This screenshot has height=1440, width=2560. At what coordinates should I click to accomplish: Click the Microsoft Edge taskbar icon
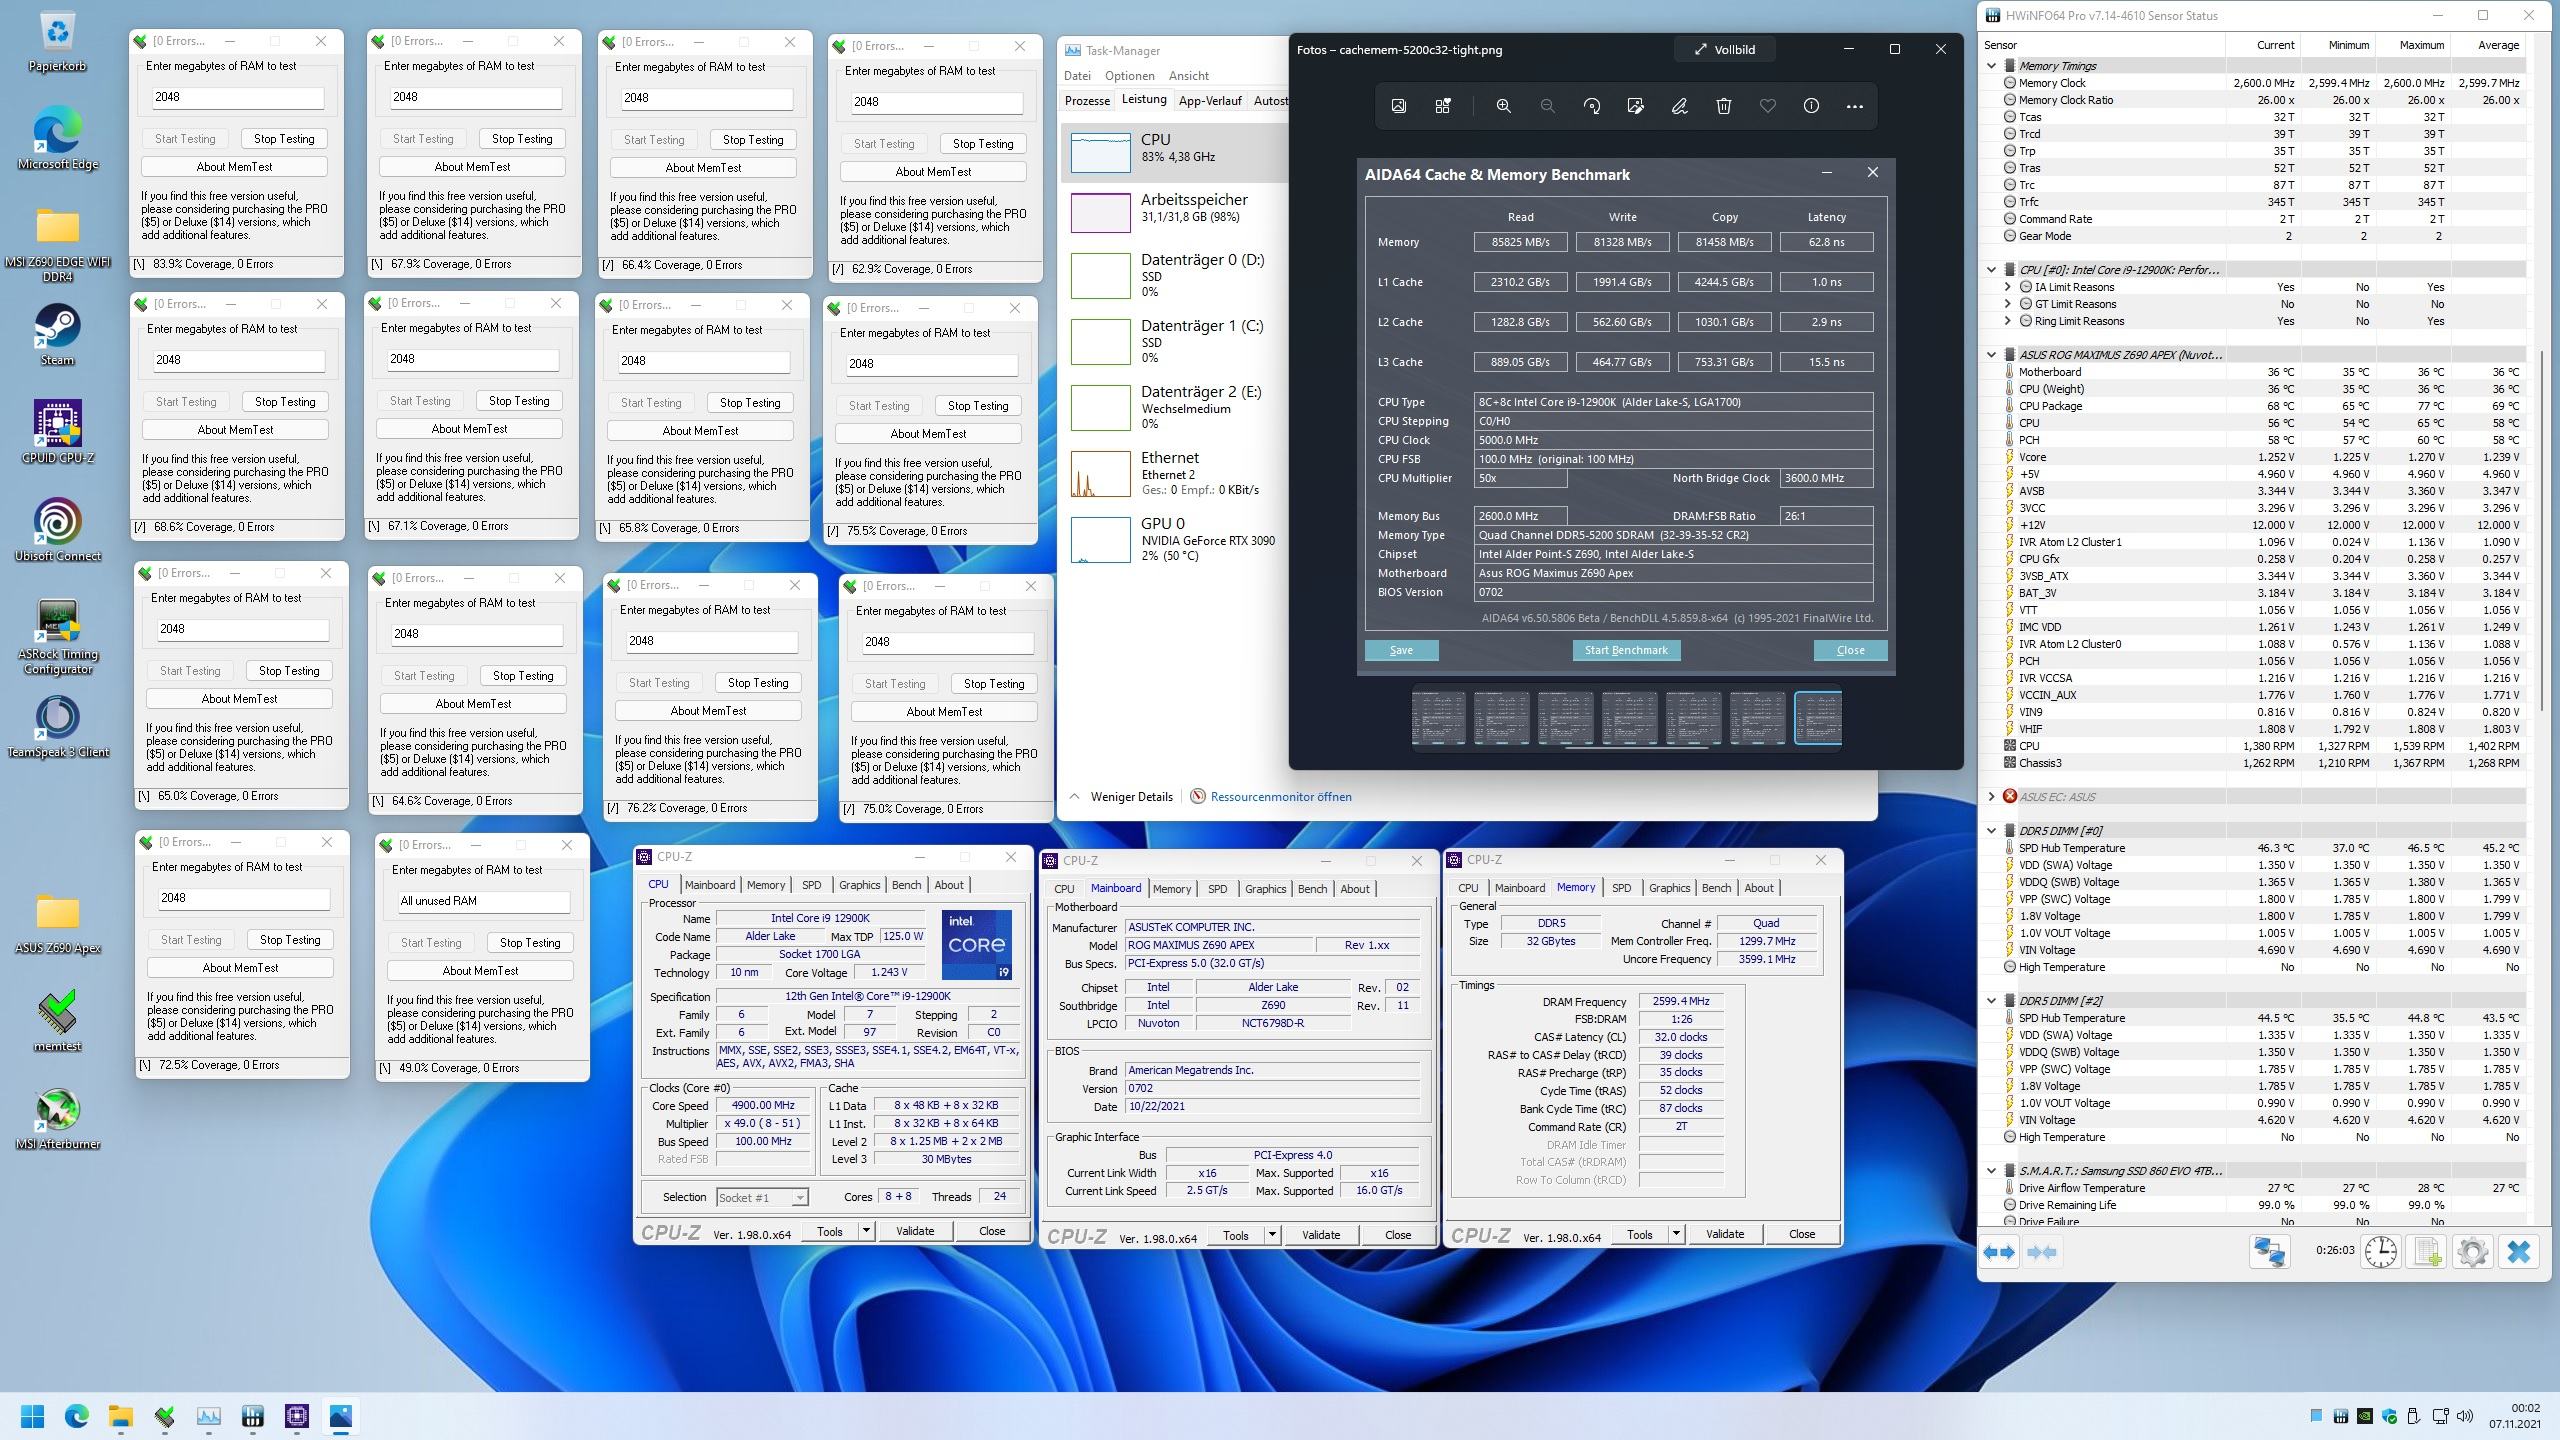(77, 1416)
